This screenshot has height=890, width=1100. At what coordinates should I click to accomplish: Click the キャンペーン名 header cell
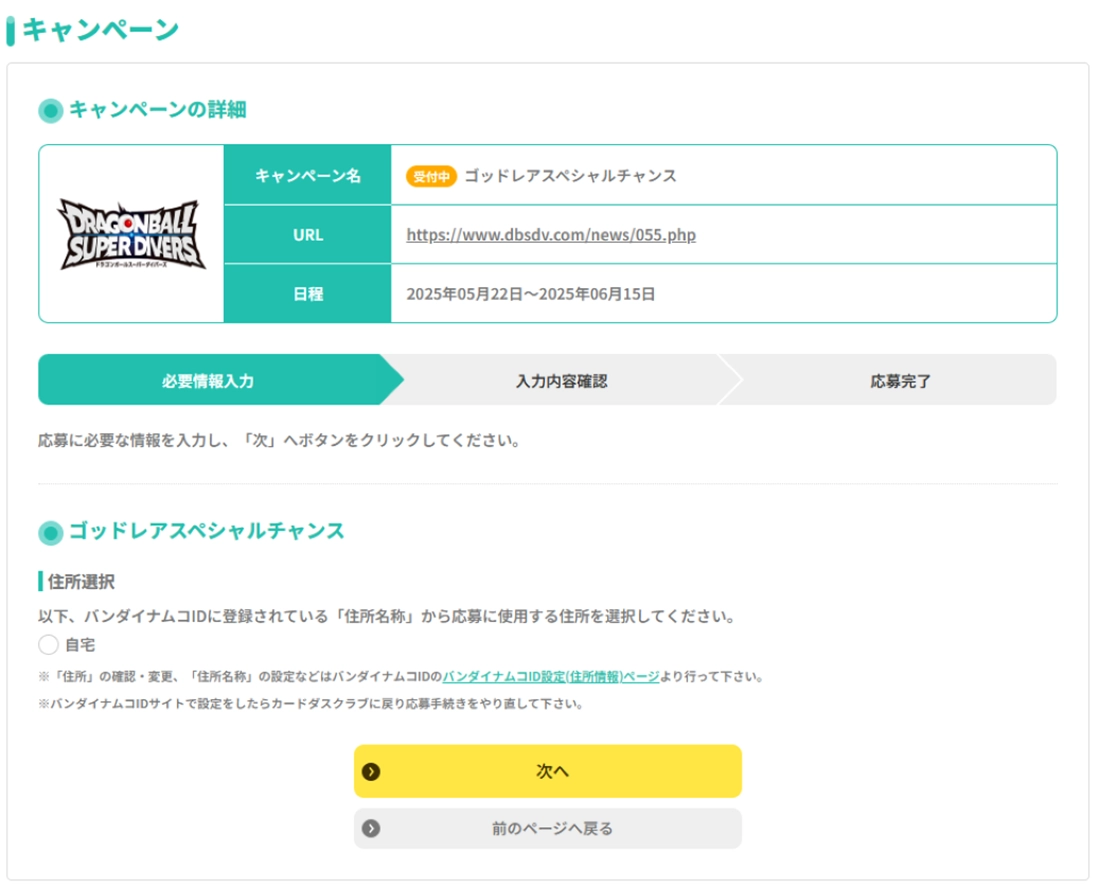click(x=307, y=176)
